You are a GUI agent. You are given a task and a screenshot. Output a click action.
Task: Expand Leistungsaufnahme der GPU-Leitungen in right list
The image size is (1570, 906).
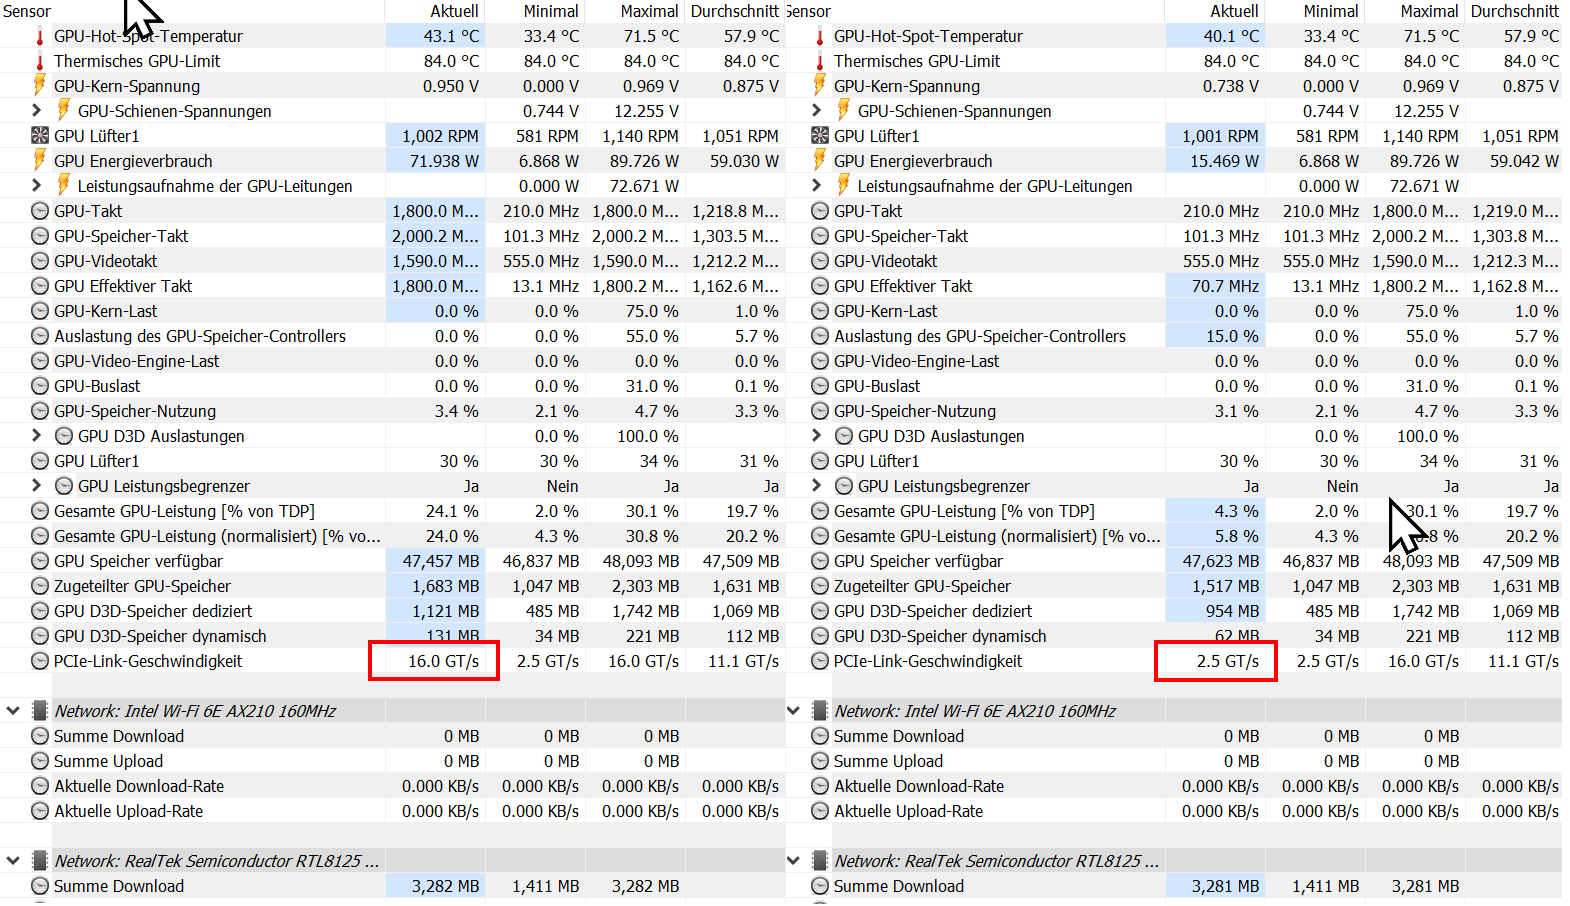pyautogui.click(x=817, y=185)
